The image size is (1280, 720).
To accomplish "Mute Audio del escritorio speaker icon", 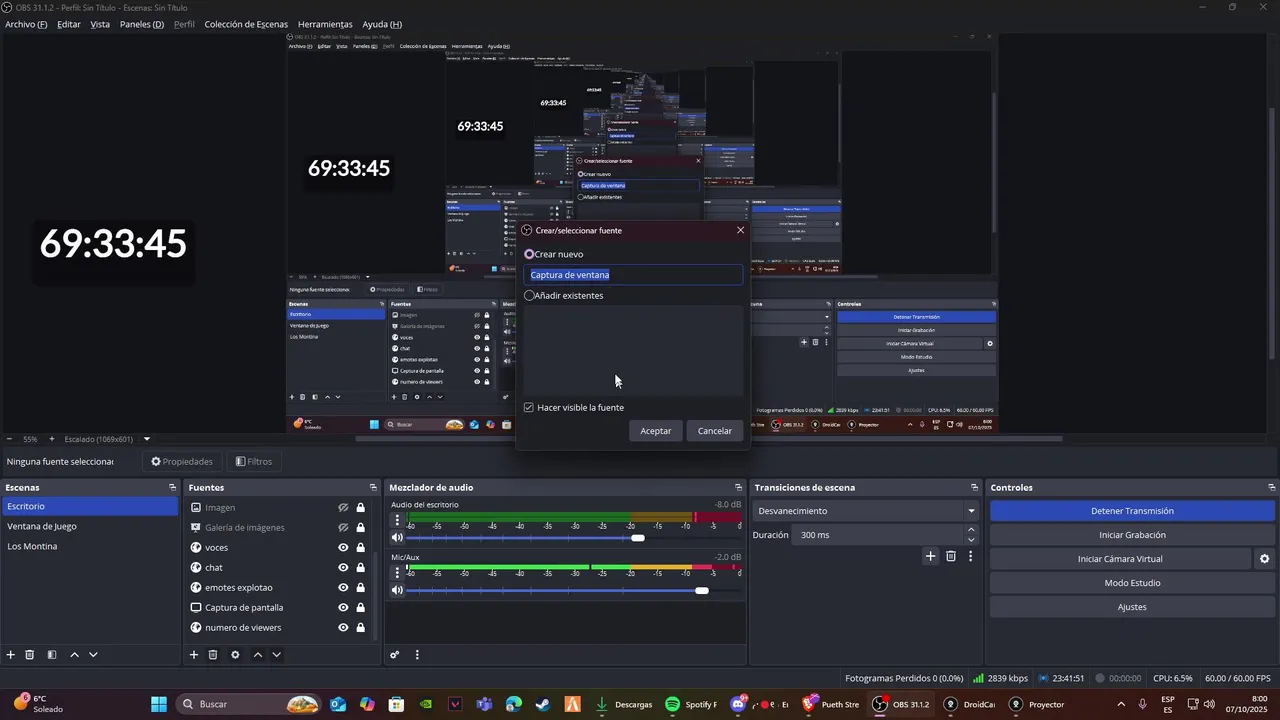I will [397, 538].
